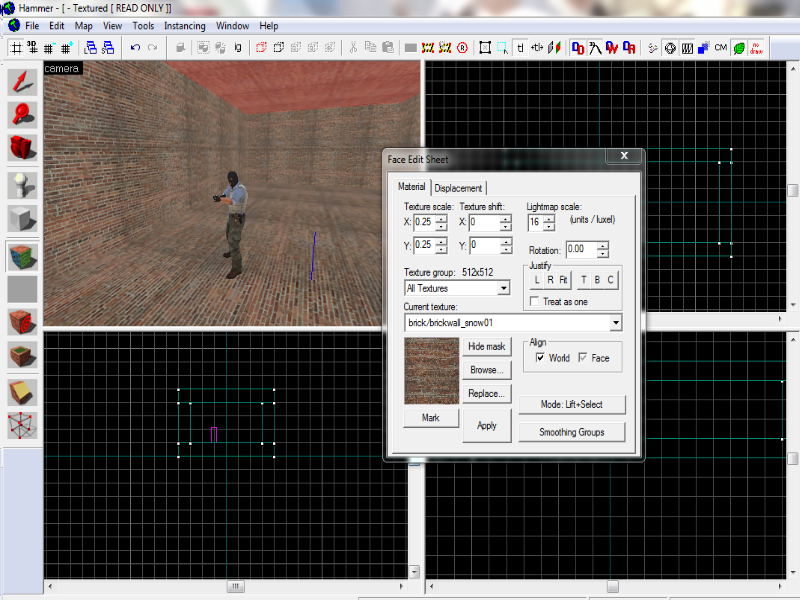Click Texture shift X spinner arrows

[x=506, y=222]
